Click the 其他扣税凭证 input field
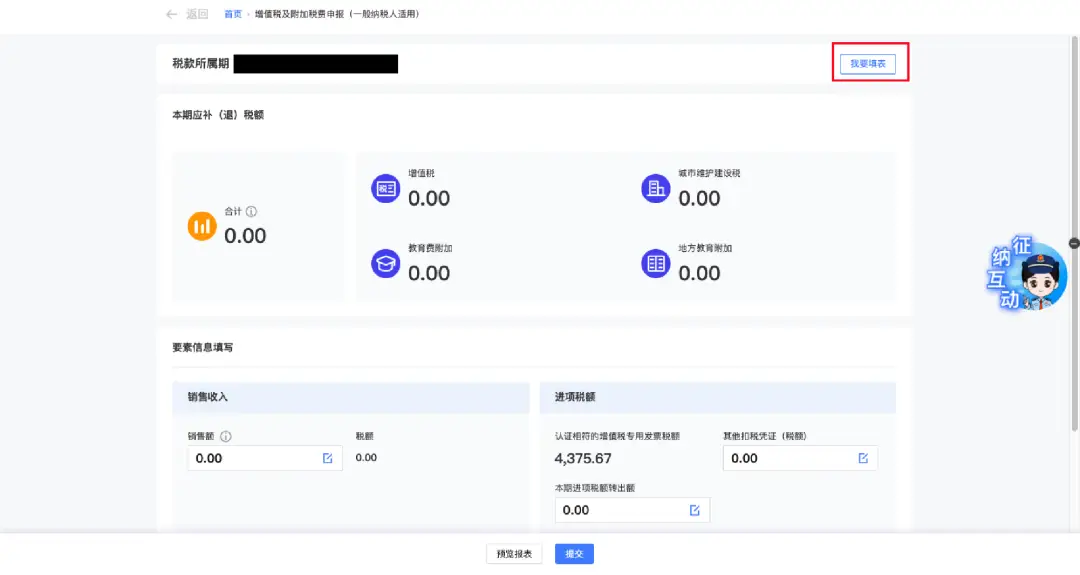 point(800,458)
